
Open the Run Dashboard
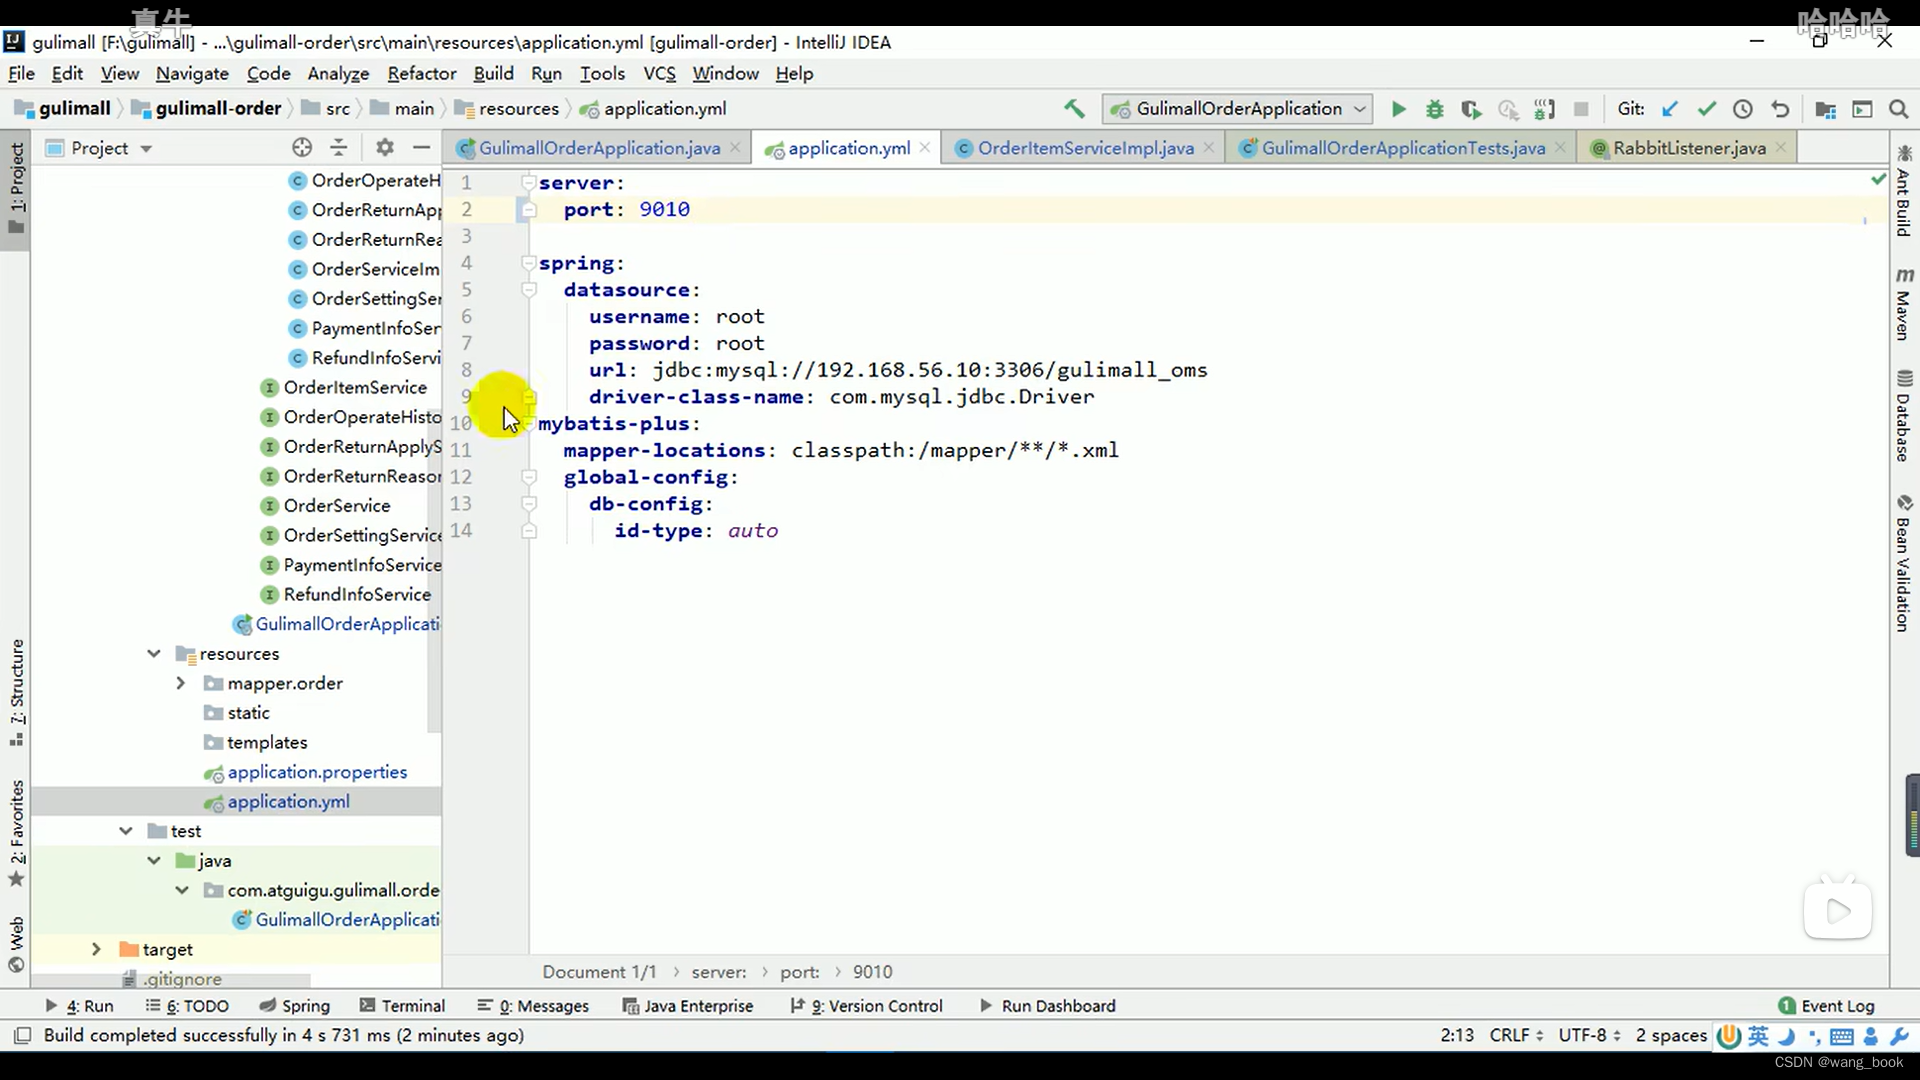1047,1006
